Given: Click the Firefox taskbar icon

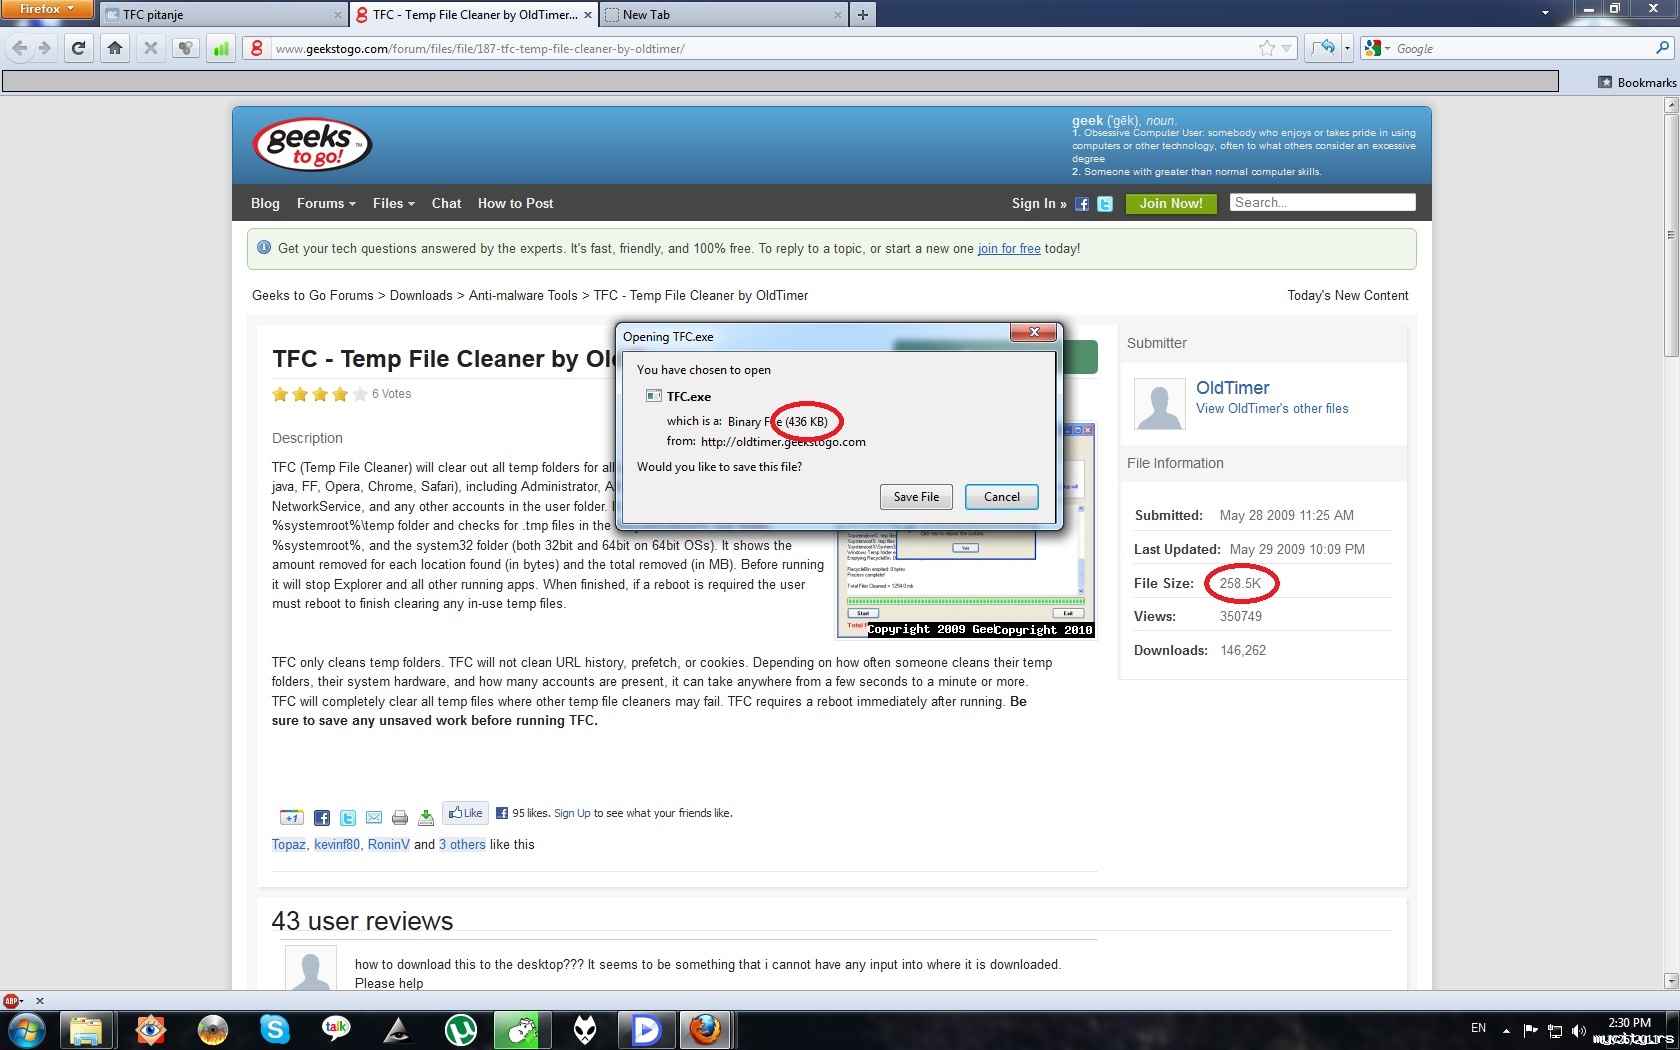Looking at the screenshot, I should click(x=706, y=1030).
